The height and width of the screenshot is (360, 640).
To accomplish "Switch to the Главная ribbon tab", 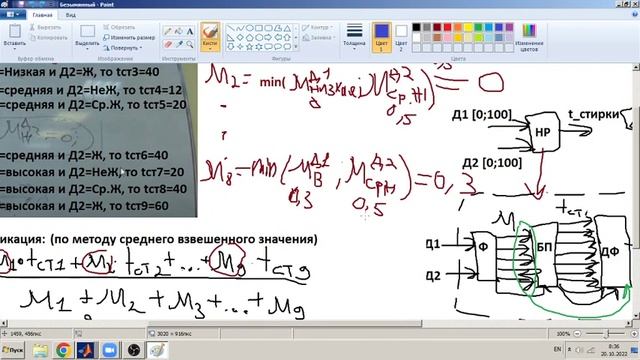I will pyautogui.click(x=42, y=15).
